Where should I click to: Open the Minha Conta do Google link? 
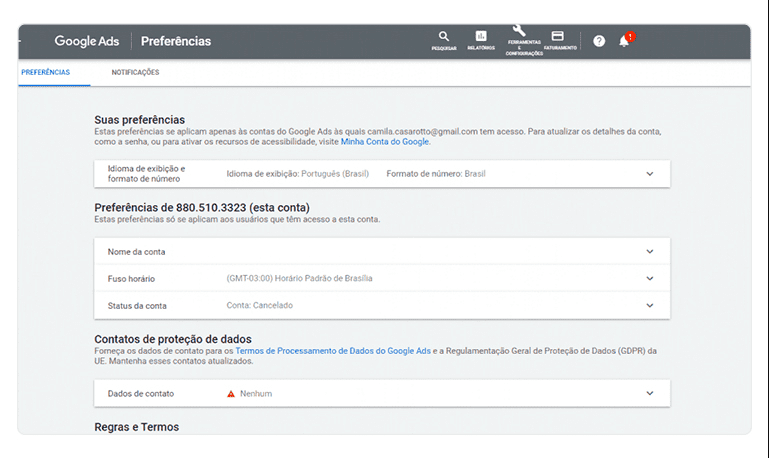pyautogui.click(x=385, y=142)
